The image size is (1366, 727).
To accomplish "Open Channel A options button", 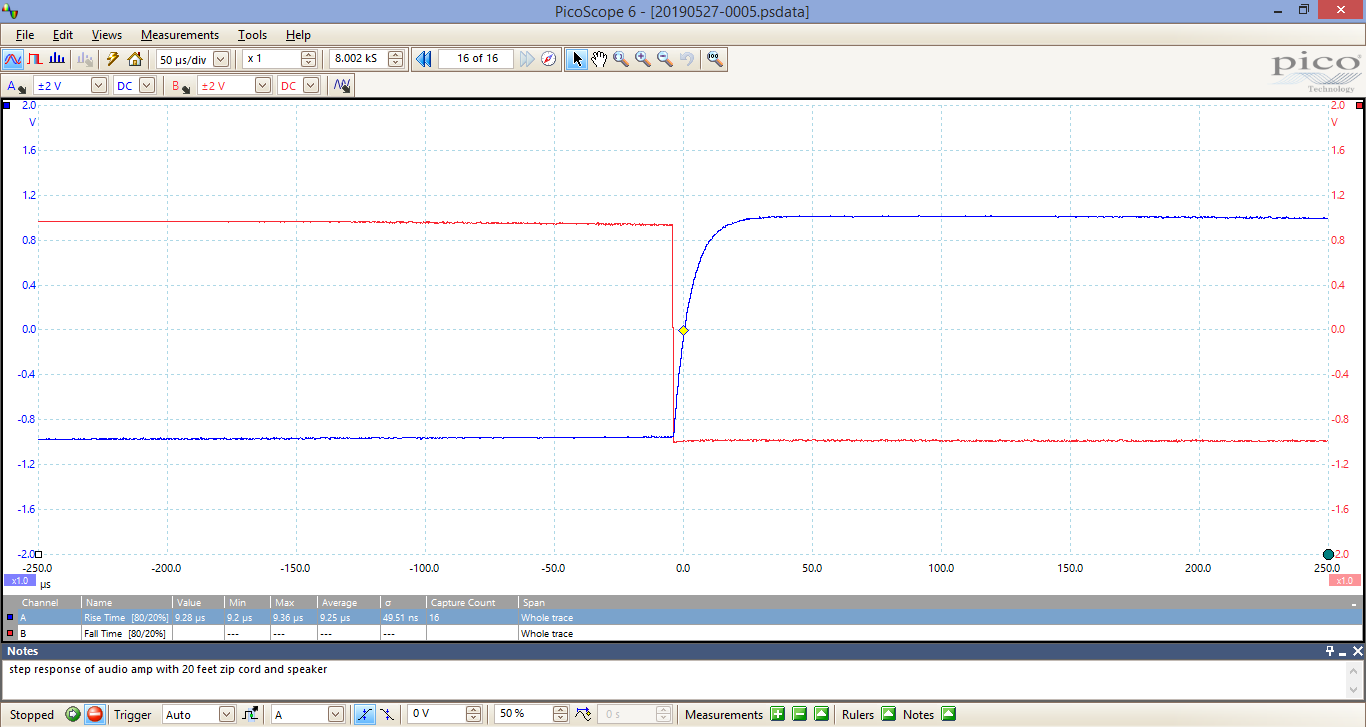I will [16, 86].
